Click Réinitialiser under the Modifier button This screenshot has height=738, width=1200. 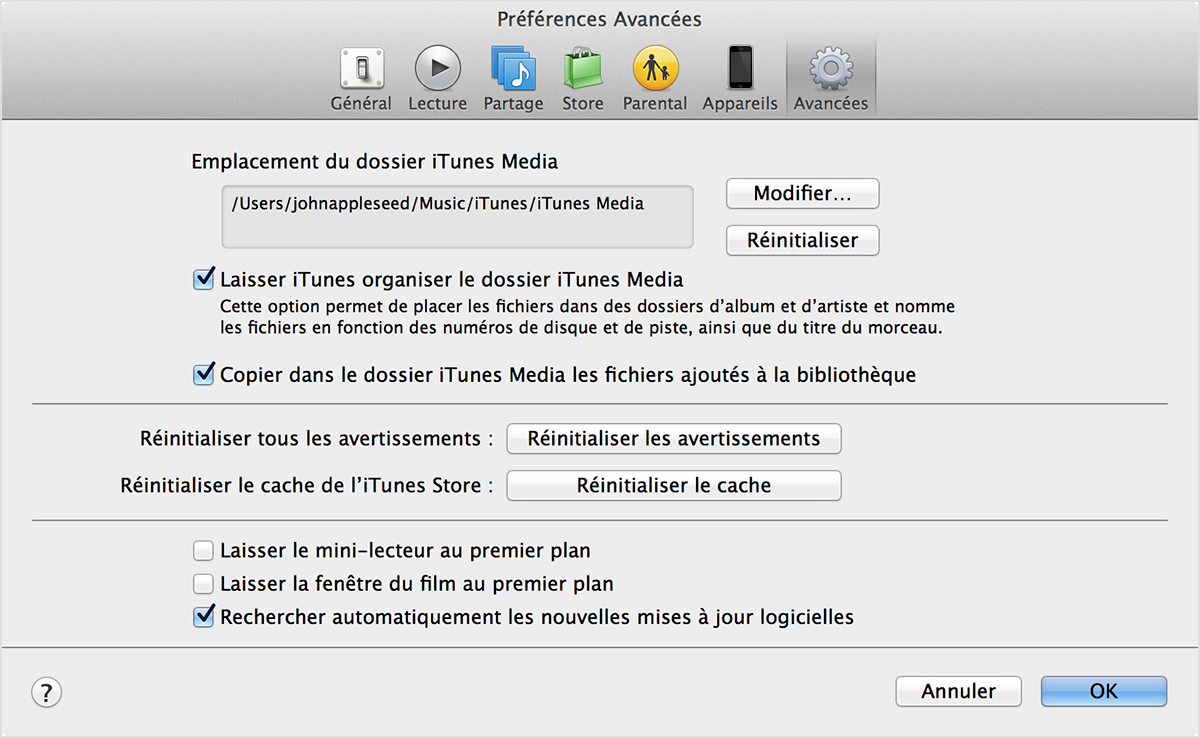802,240
